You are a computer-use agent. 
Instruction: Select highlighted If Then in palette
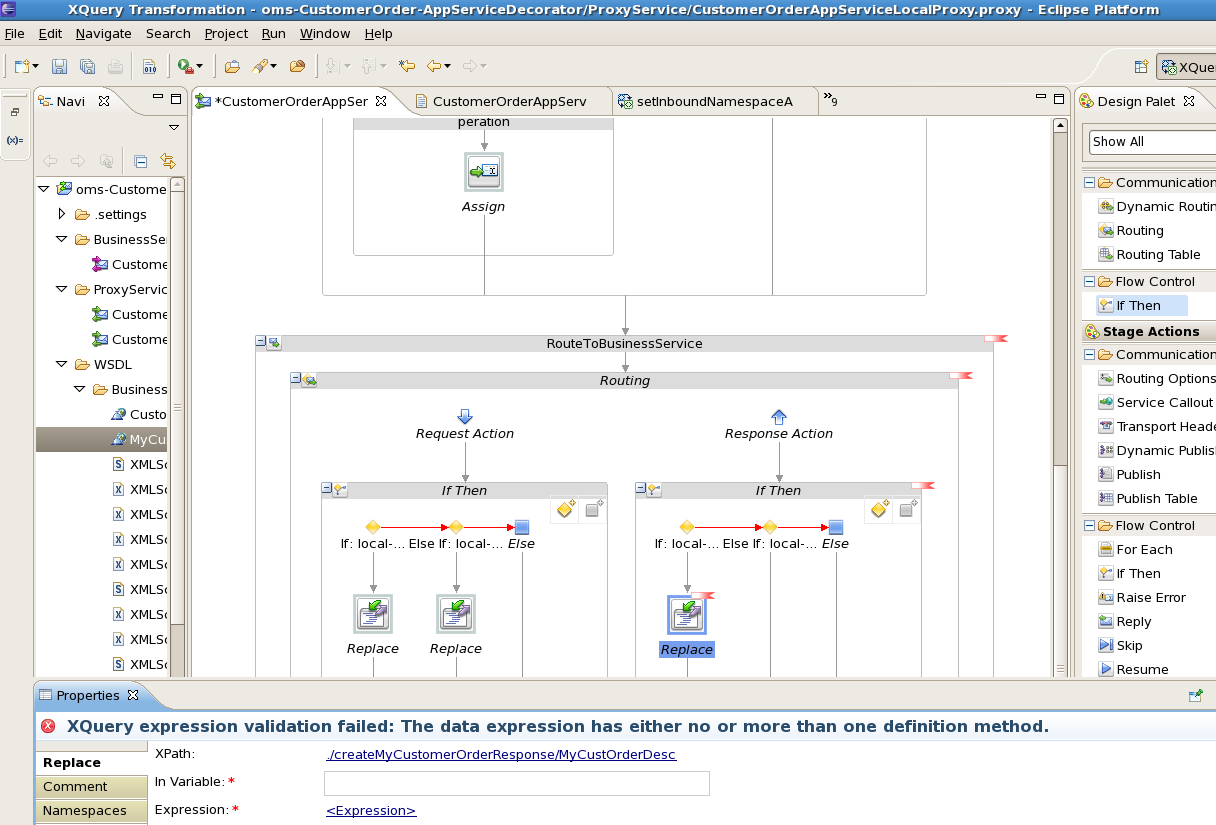(1141, 305)
